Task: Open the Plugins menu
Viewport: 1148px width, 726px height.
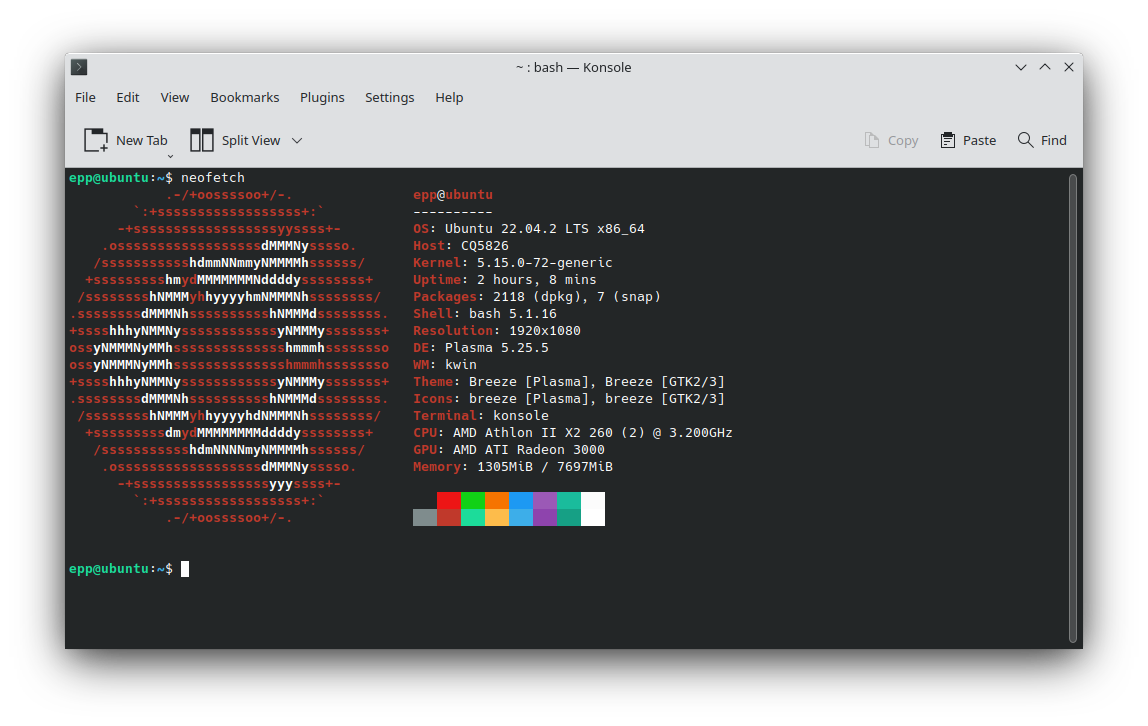Action: (x=322, y=97)
